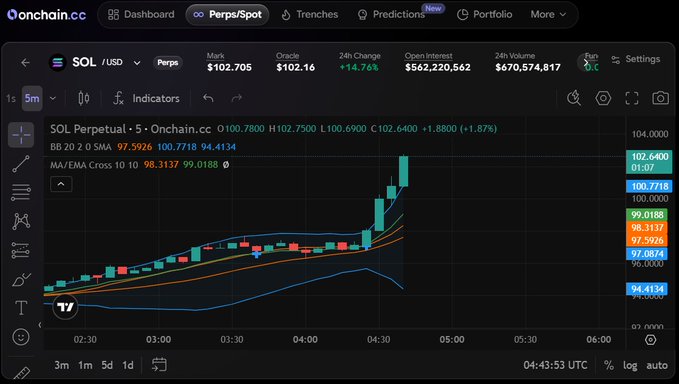Click the 99.0188 green price label
679x384 pixels.
[x=647, y=215]
